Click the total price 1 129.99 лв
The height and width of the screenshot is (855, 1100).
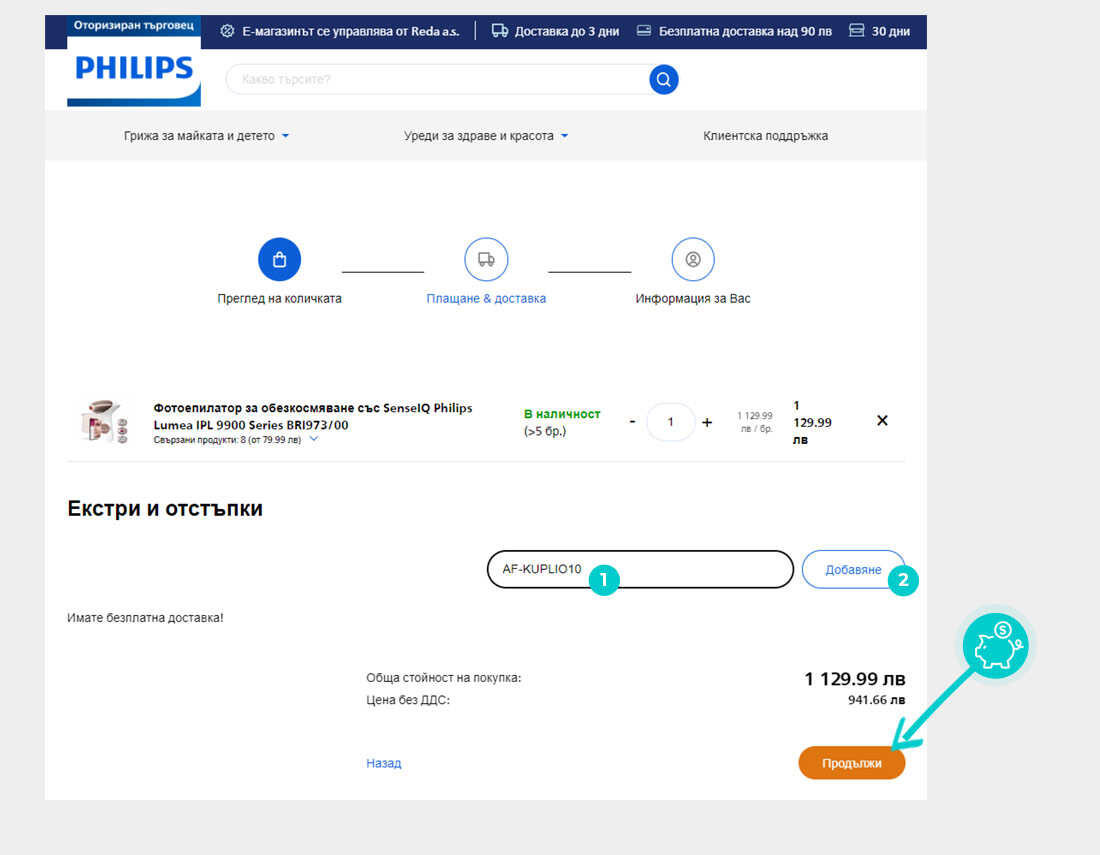click(x=854, y=679)
